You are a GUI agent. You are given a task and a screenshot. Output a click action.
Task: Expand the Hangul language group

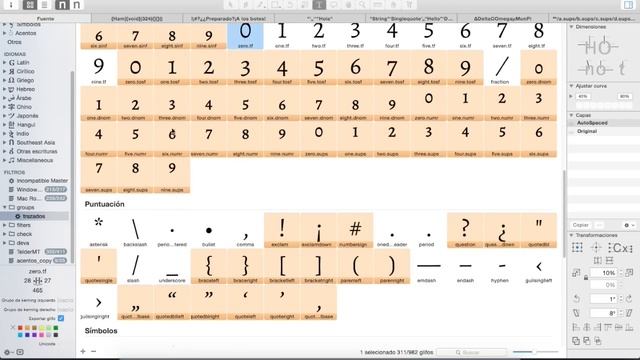point(4,124)
